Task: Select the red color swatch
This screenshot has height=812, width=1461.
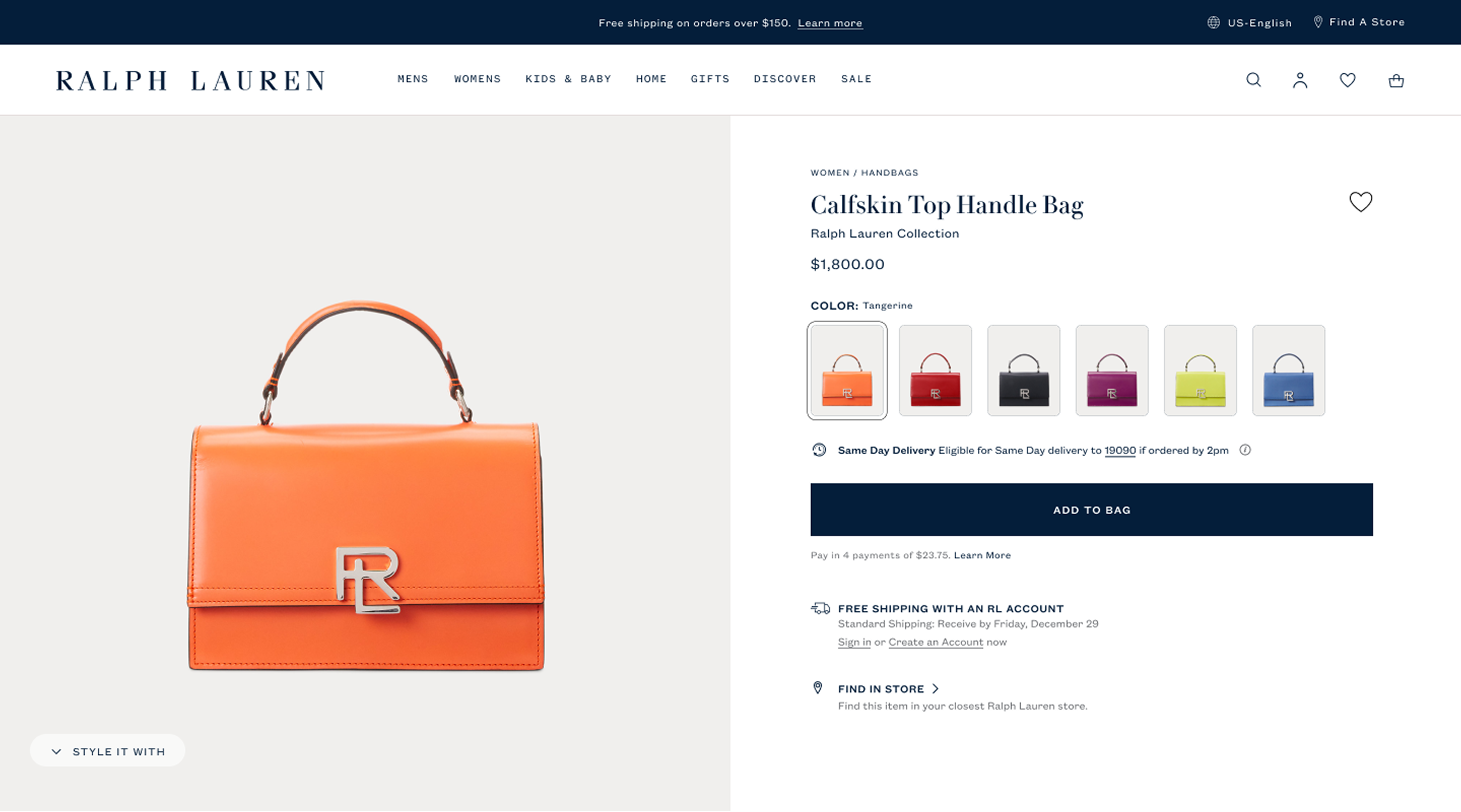Action: point(935,370)
